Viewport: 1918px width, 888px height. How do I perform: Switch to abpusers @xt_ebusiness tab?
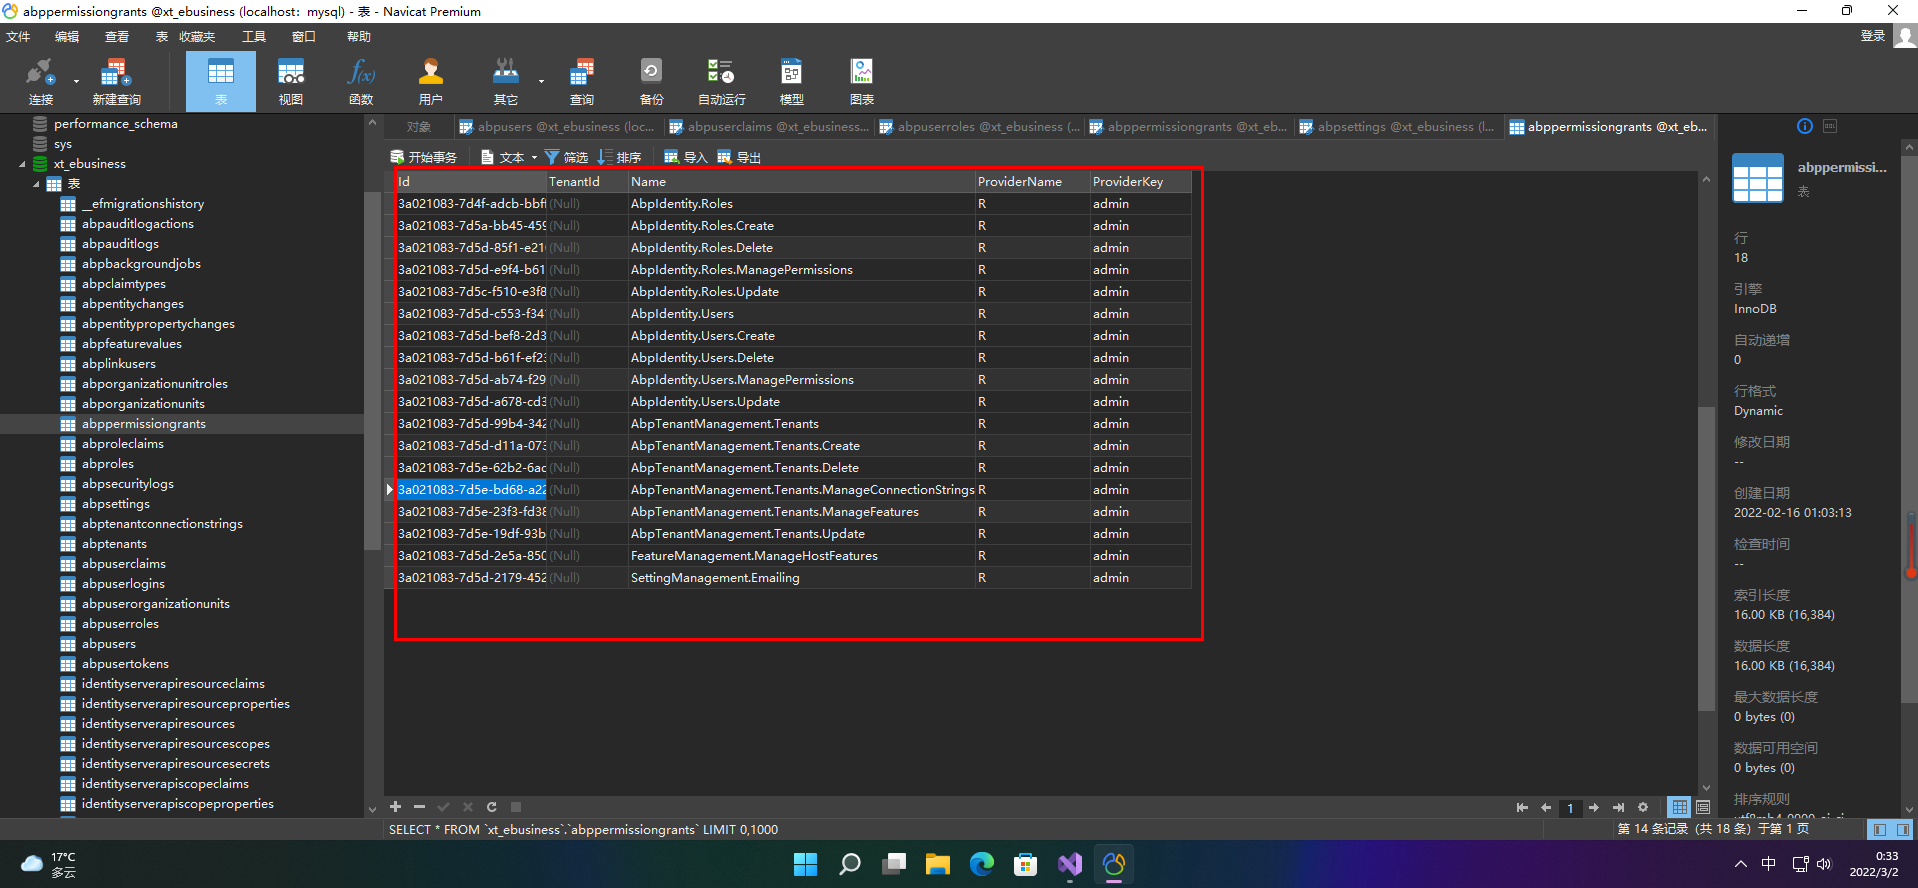click(556, 127)
